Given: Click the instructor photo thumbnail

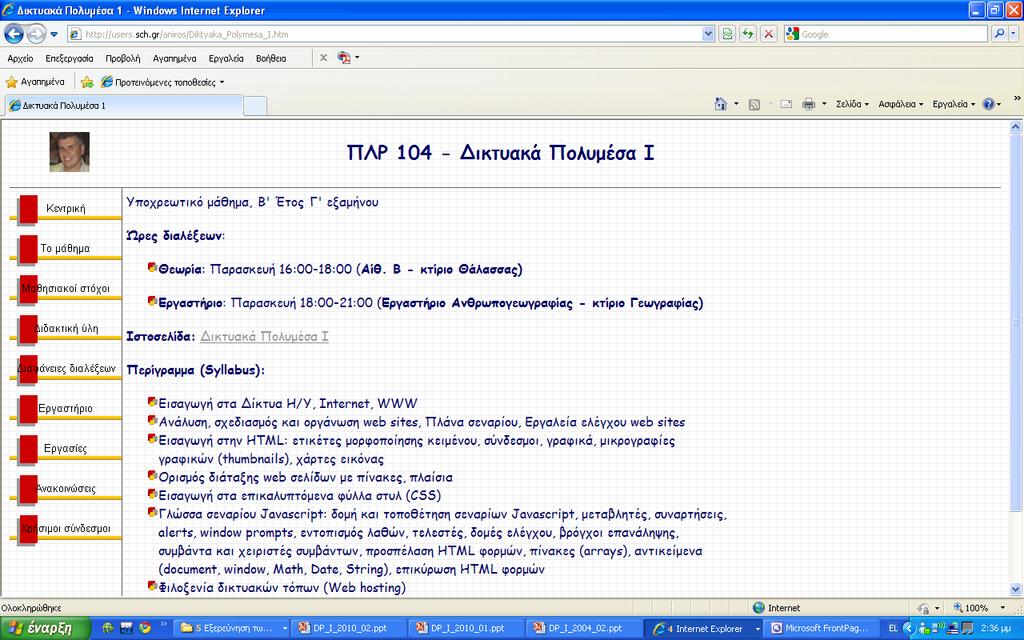Looking at the screenshot, I should (x=69, y=152).
